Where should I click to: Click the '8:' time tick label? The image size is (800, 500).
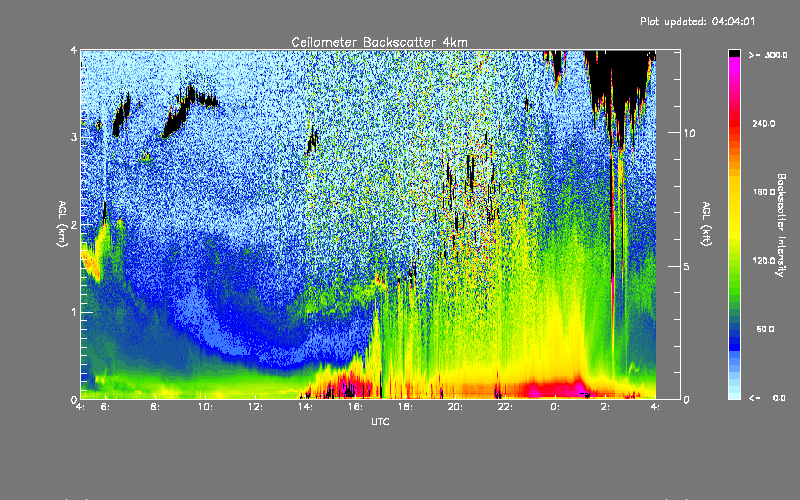(x=155, y=407)
